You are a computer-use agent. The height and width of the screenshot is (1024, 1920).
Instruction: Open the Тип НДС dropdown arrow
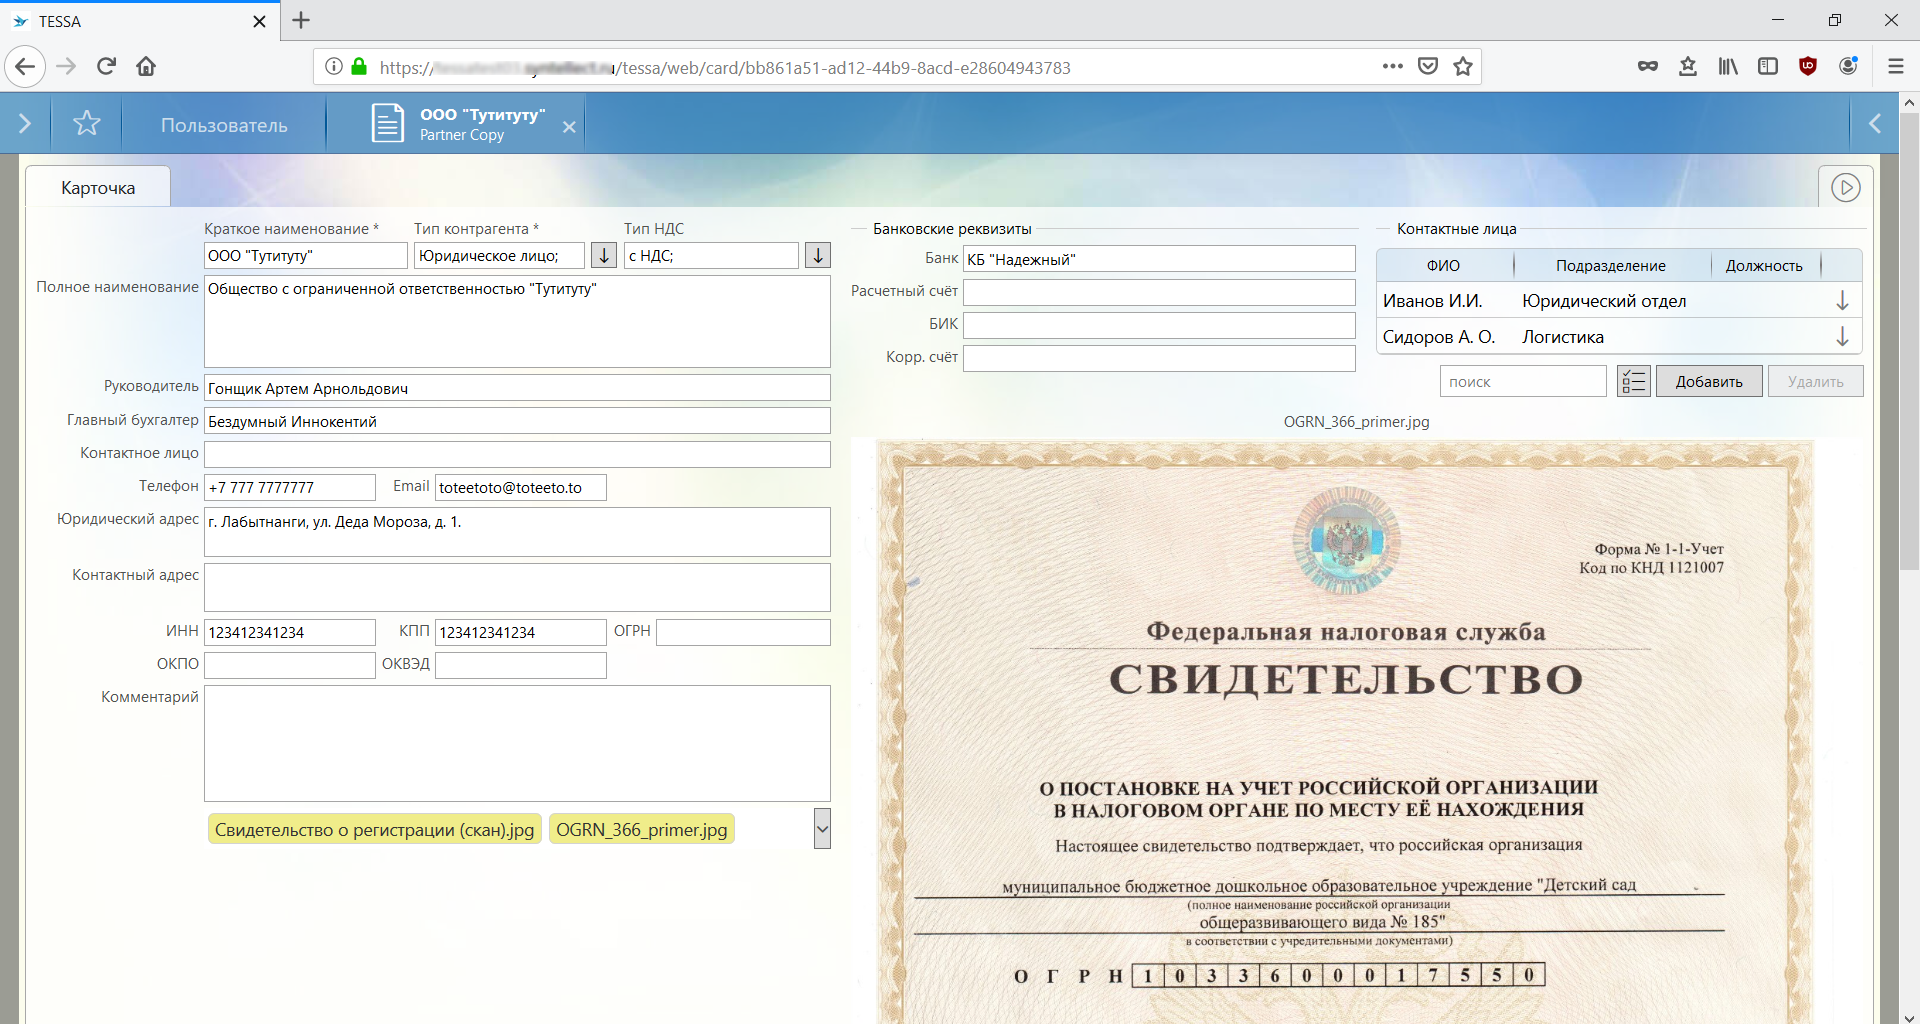point(818,256)
